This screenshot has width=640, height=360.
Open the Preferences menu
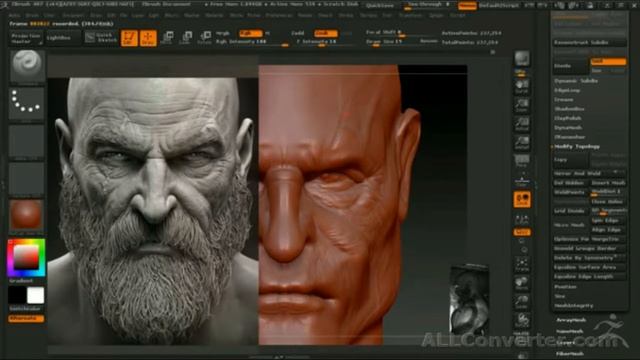279,16
